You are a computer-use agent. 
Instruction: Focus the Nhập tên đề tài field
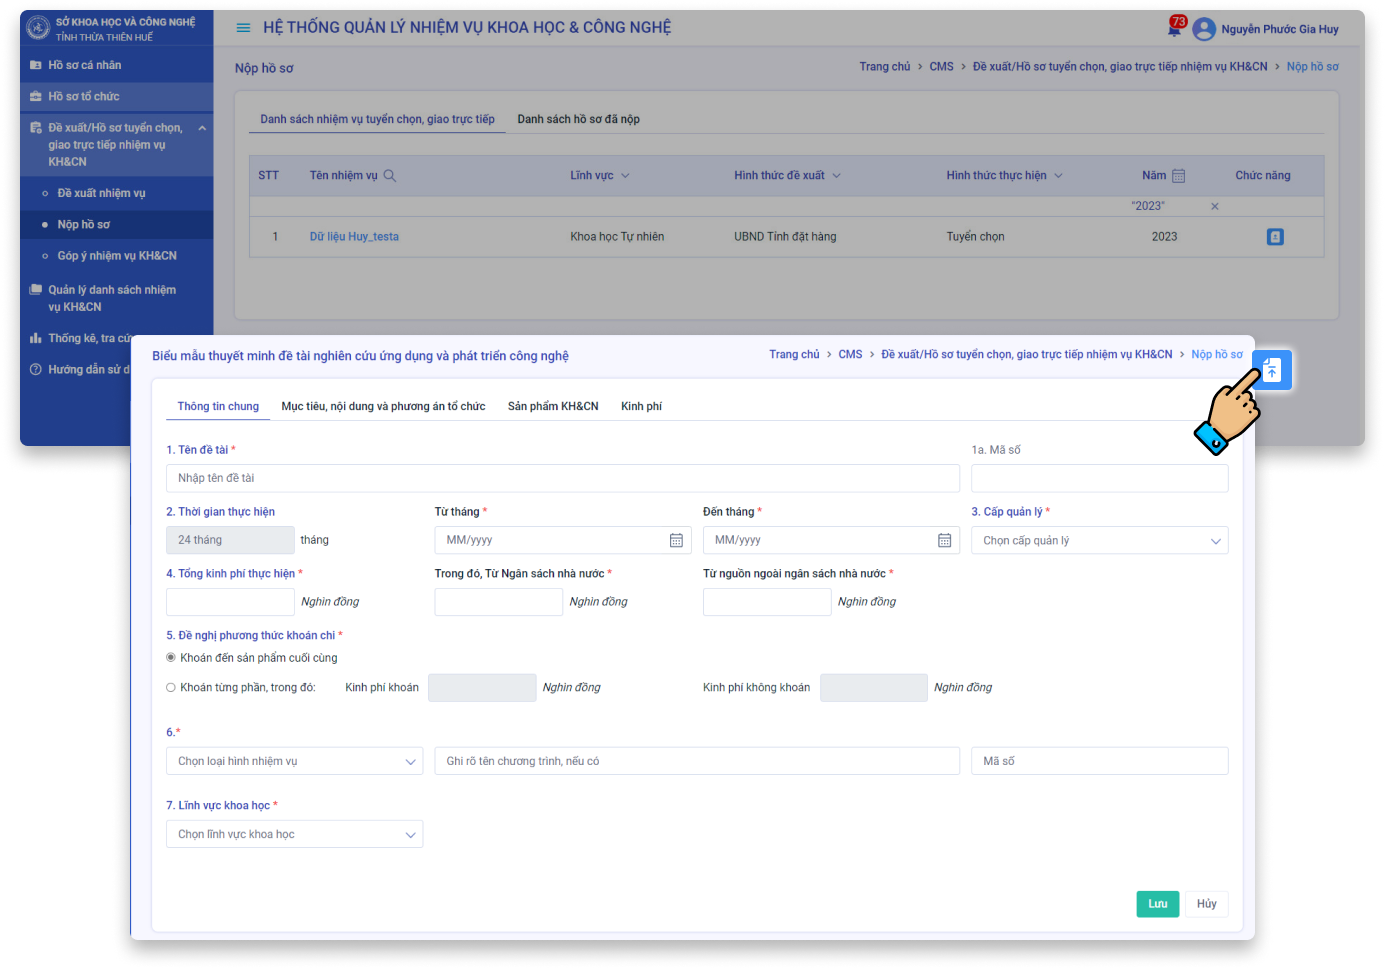563,478
